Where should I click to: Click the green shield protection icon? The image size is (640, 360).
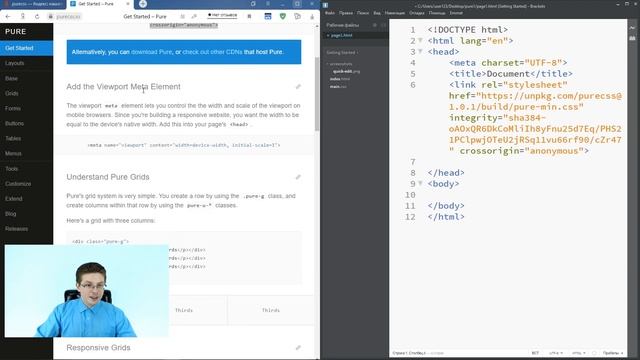tap(282, 16)
